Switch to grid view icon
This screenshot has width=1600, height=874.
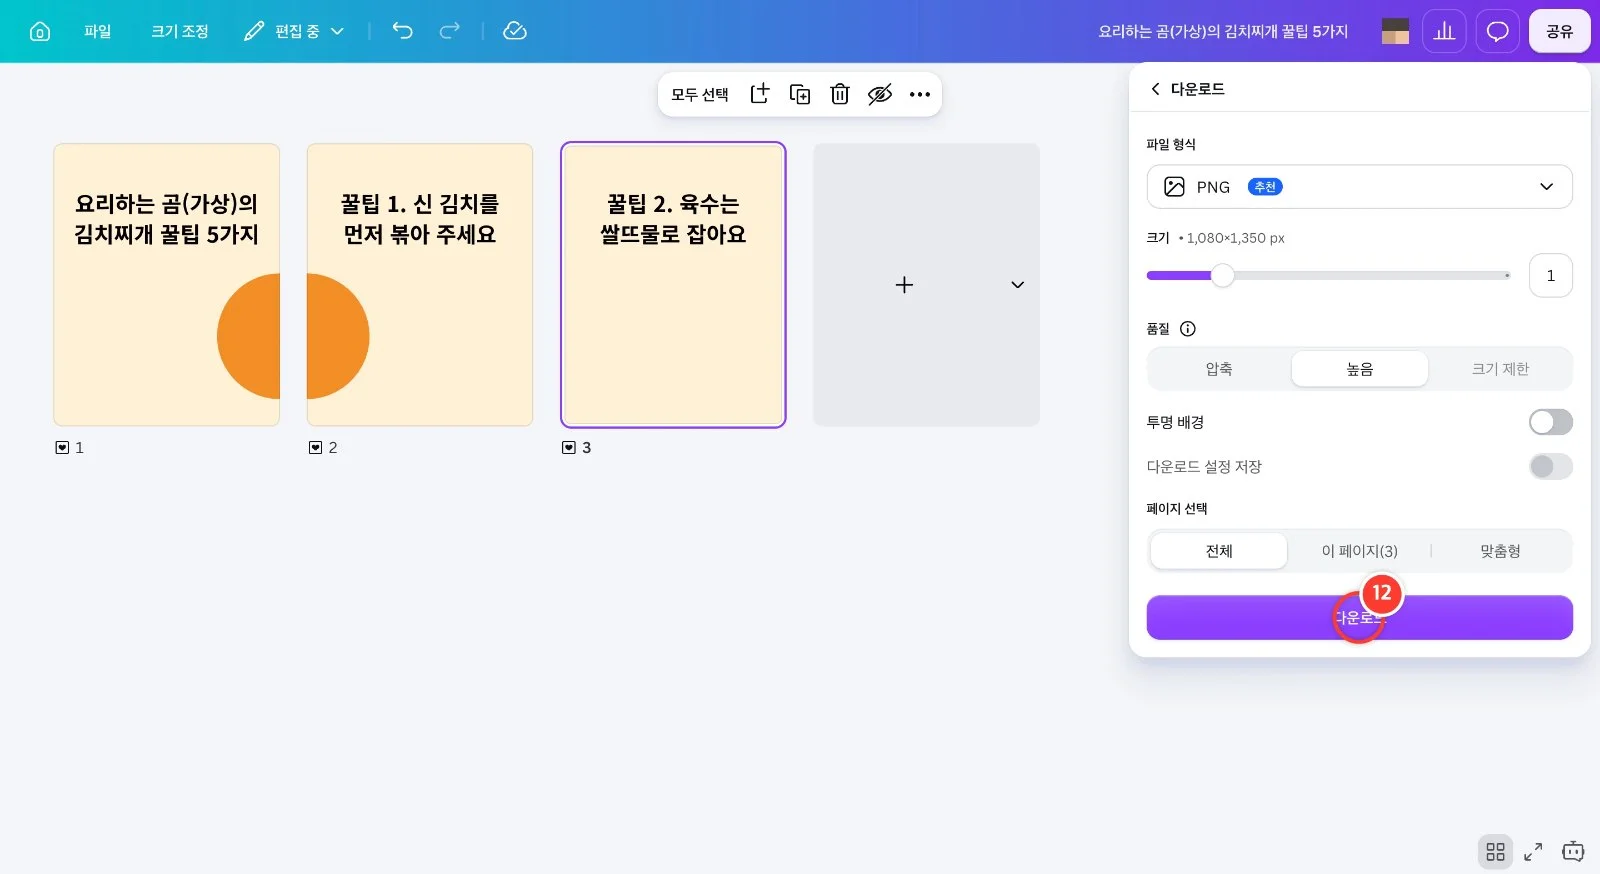pos(1495,852)
